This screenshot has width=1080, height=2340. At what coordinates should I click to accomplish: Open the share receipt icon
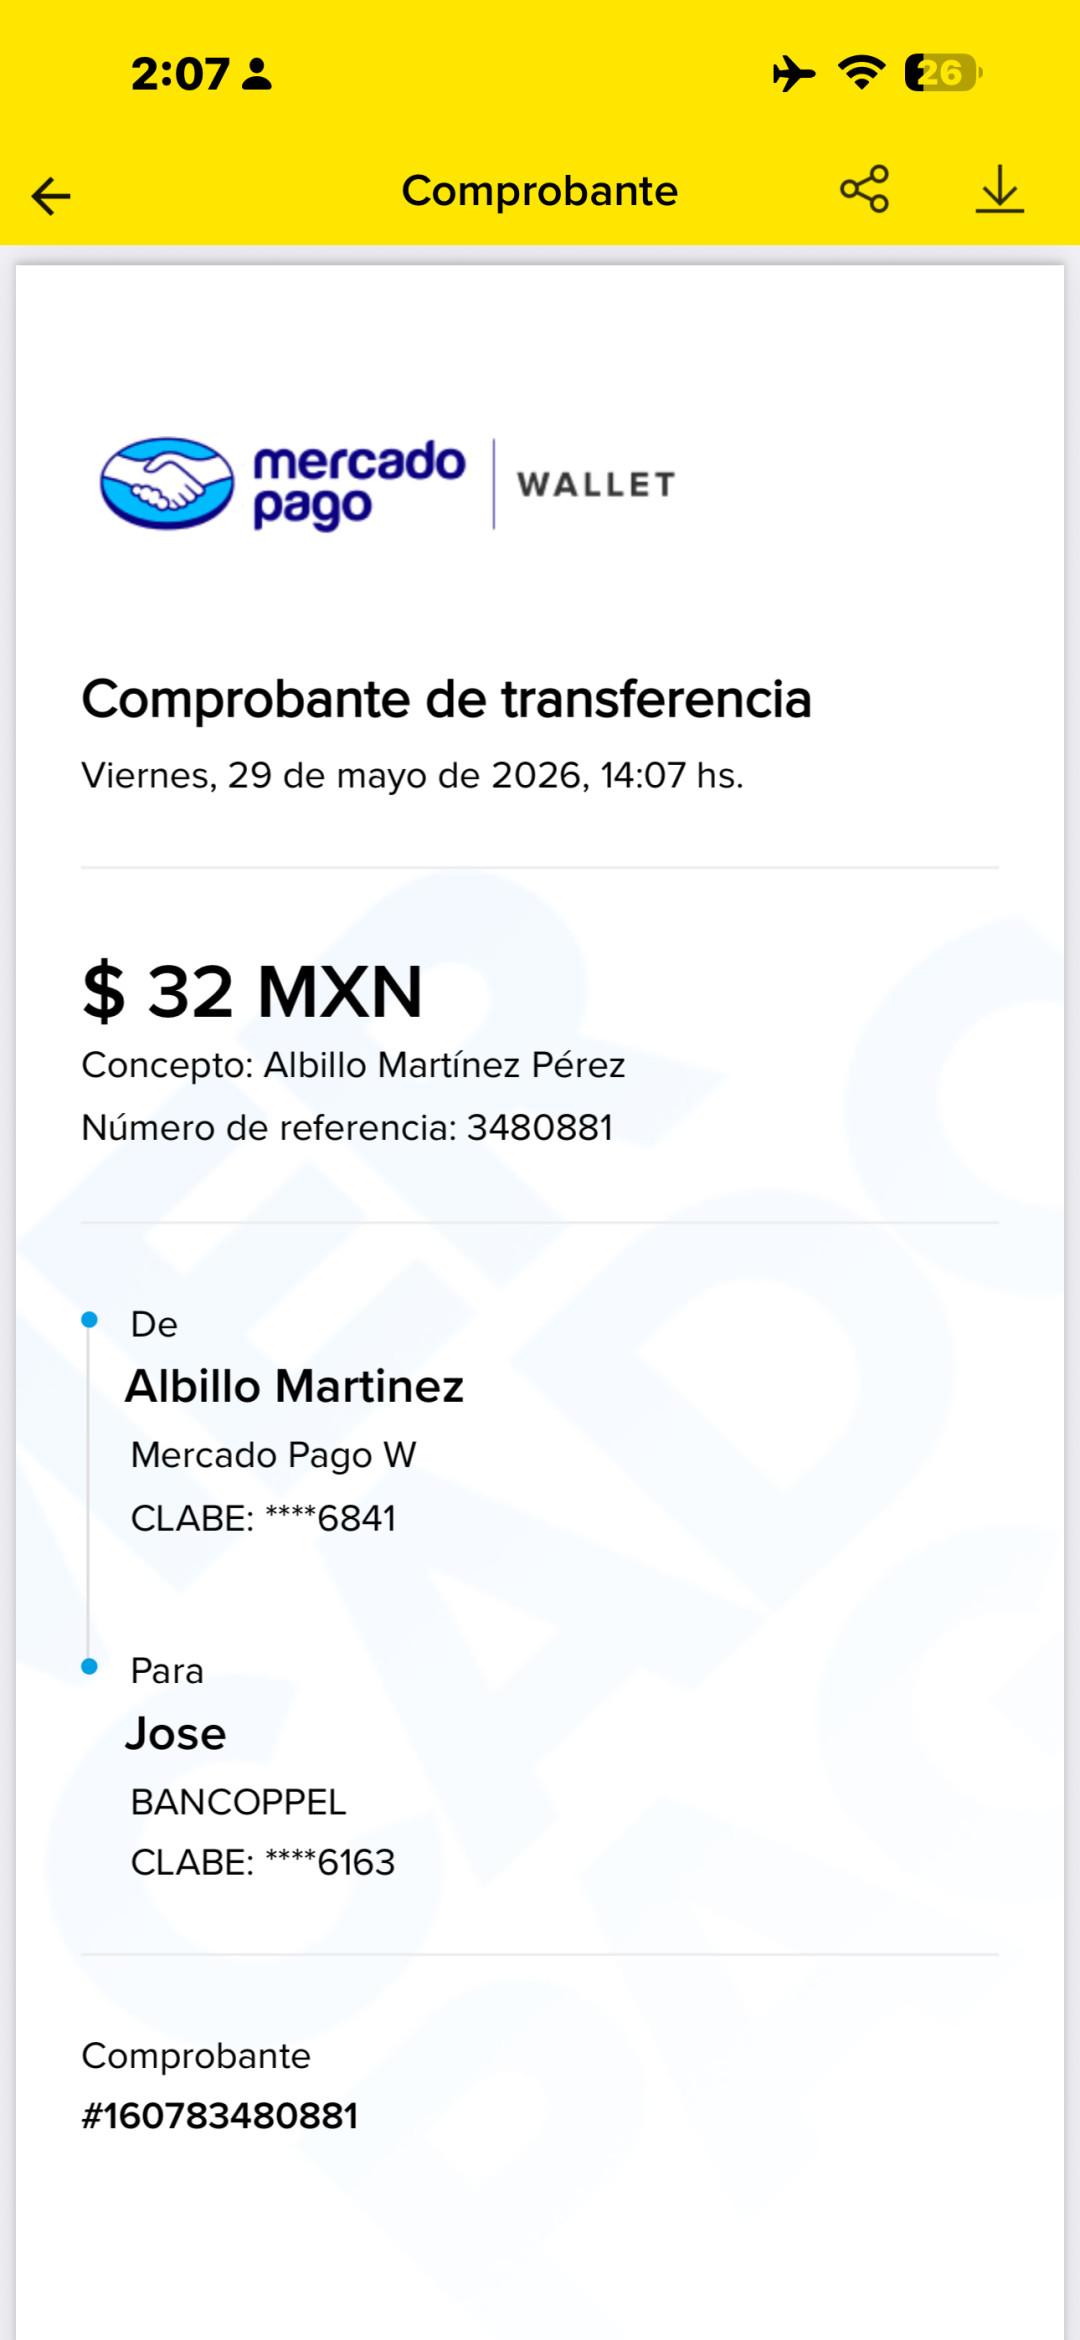point(865,189)
